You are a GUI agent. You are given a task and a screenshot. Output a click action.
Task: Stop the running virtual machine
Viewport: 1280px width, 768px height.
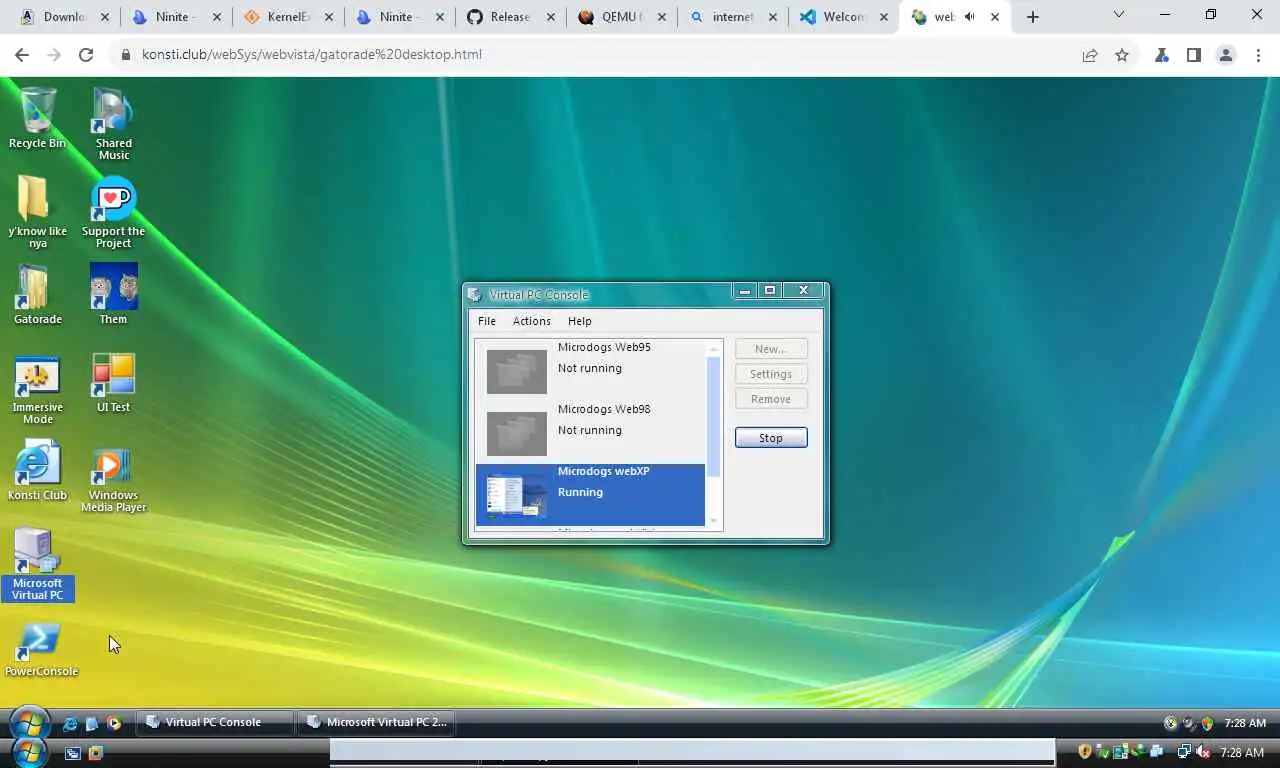(771, 438)
